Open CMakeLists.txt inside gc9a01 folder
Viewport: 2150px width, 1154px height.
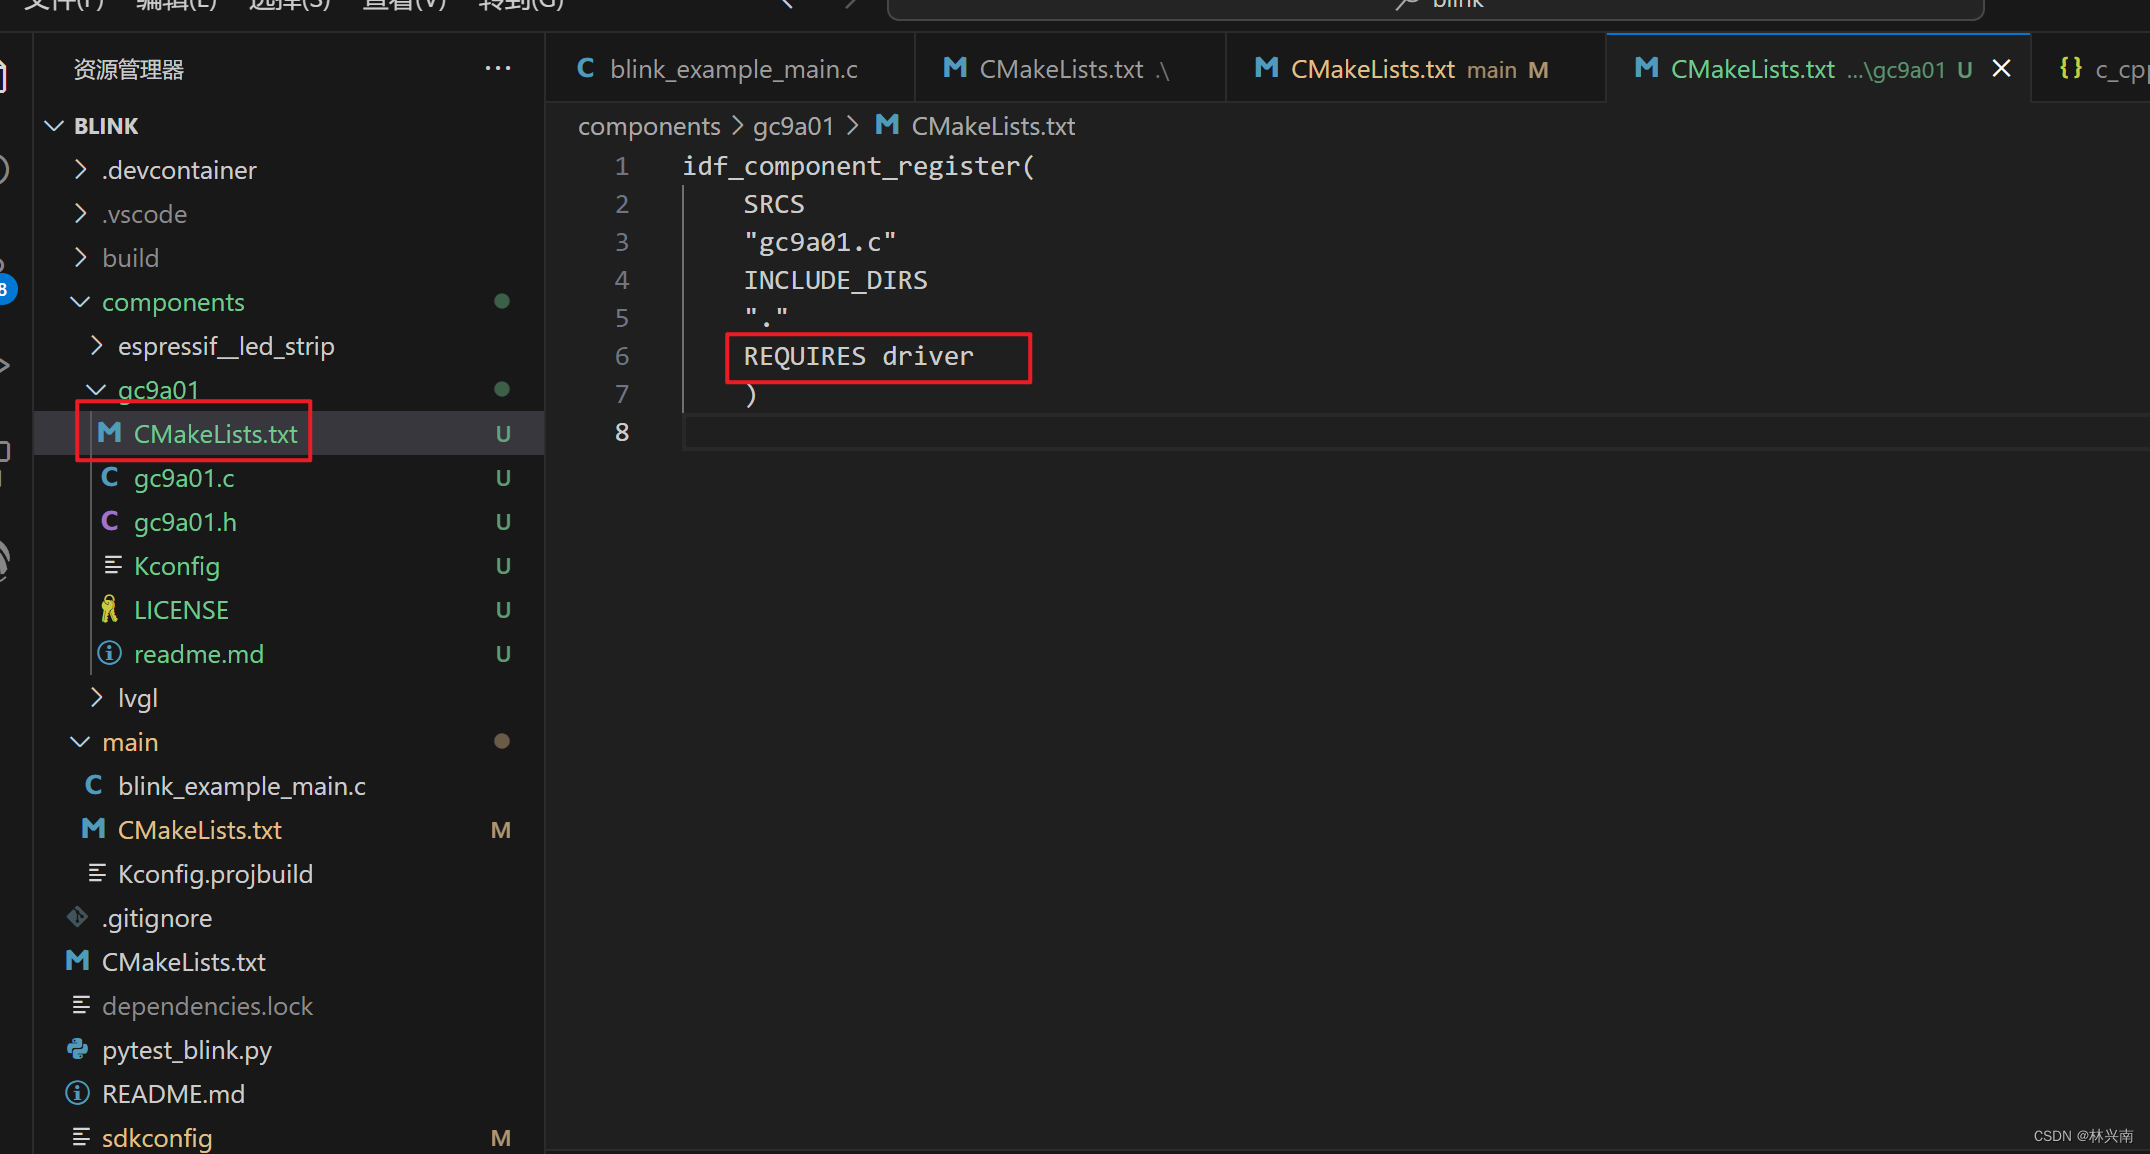[x=289, y=434]
